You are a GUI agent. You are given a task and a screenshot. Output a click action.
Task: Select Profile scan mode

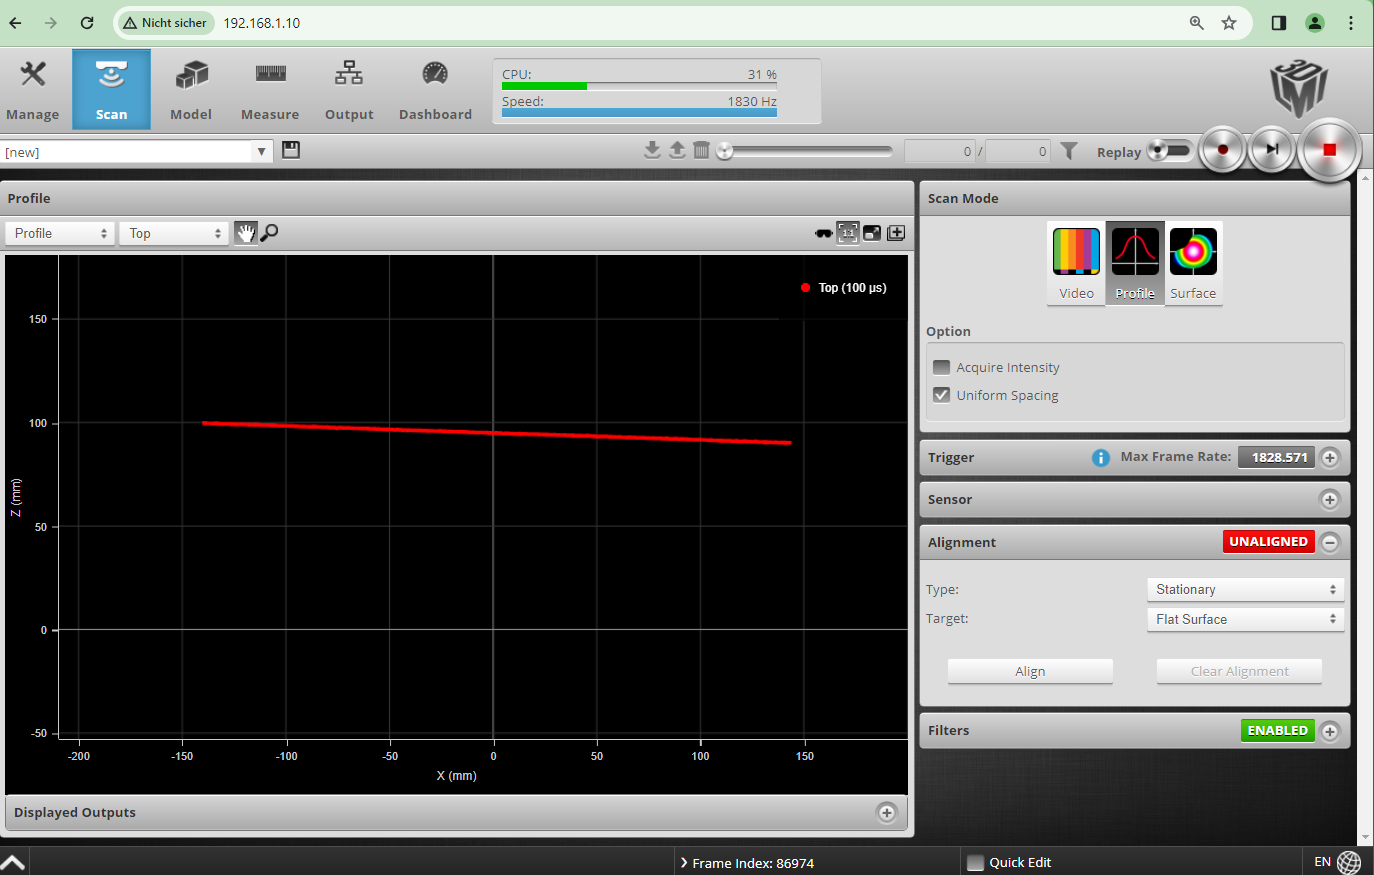pos(1135,263)
